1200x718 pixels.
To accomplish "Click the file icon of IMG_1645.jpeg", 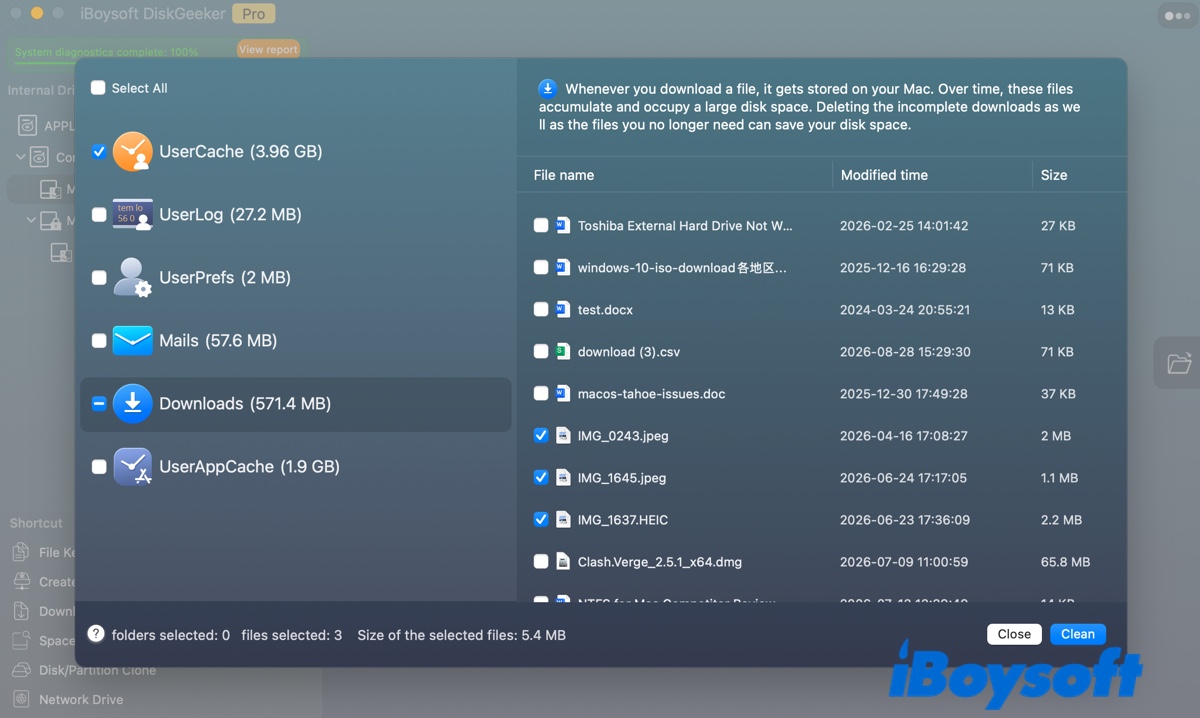I will coord(563,478).
